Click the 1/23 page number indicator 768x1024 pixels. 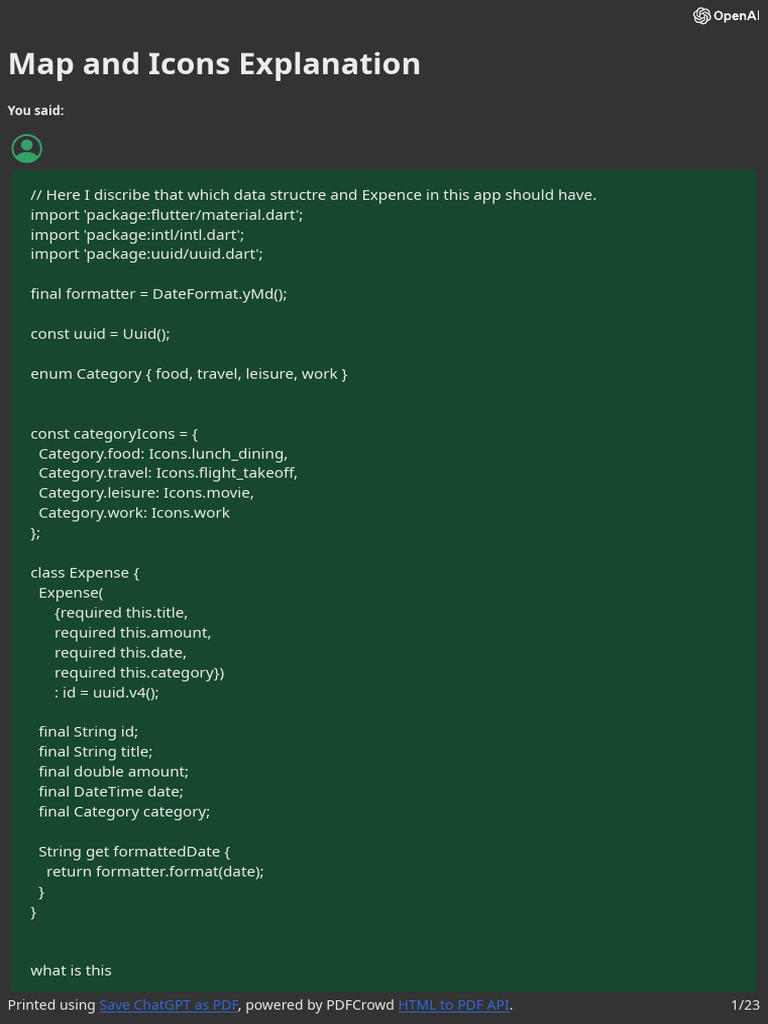(x=745, y=1004)
